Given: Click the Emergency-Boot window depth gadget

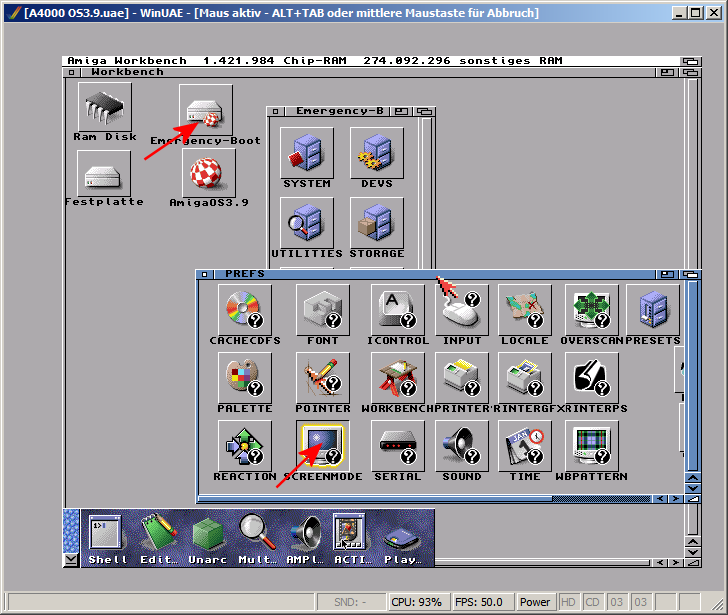Looking at the screenshot, I should click(x=424, y=111).
